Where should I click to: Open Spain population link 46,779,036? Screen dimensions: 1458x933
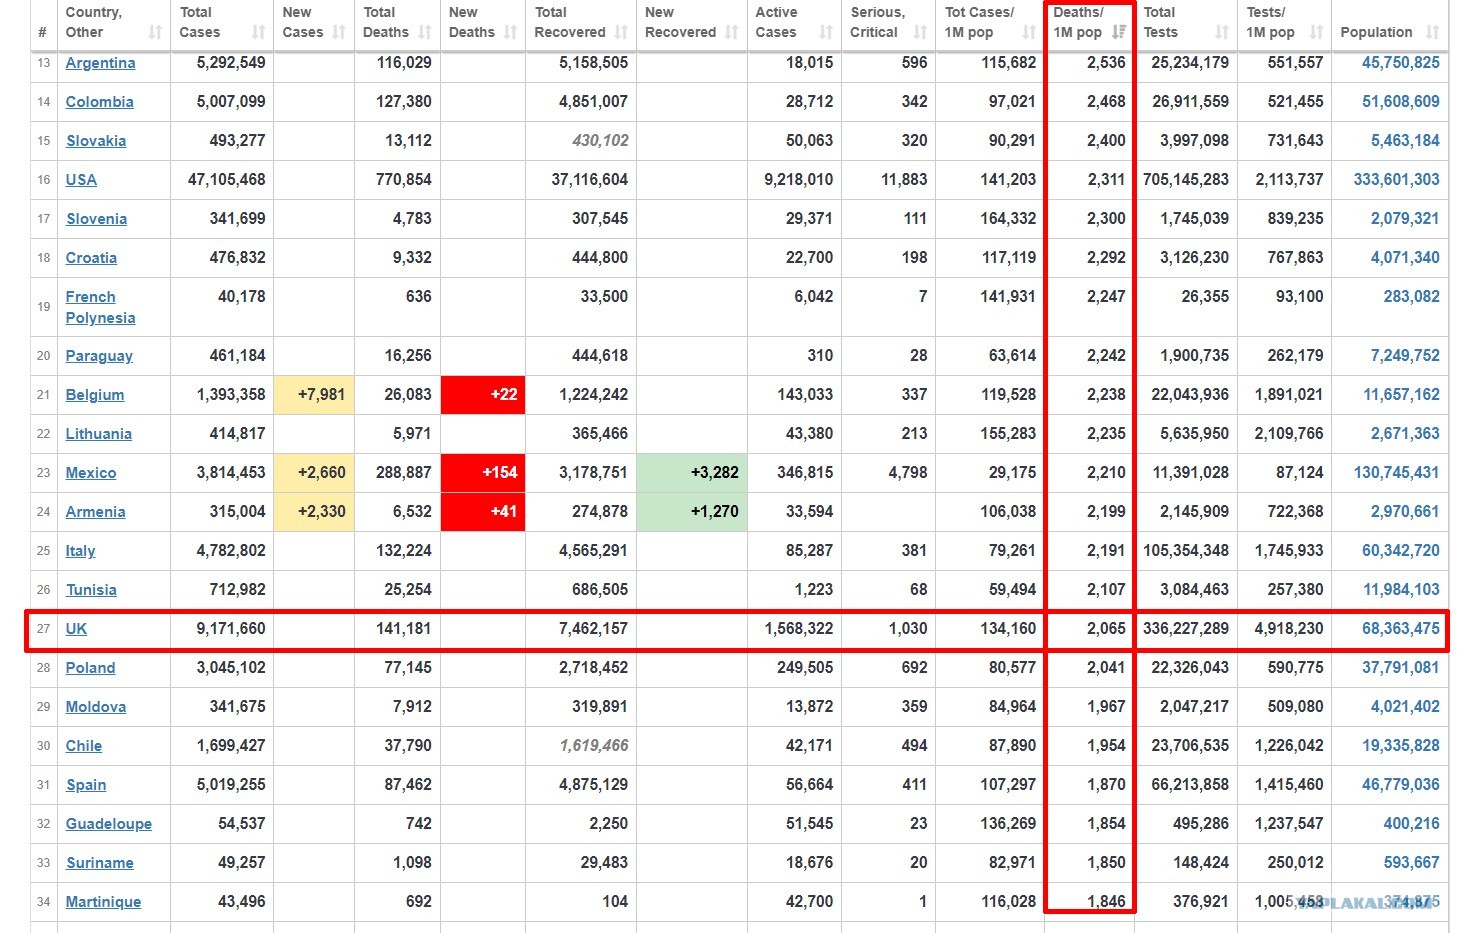tap(1401, 785)
